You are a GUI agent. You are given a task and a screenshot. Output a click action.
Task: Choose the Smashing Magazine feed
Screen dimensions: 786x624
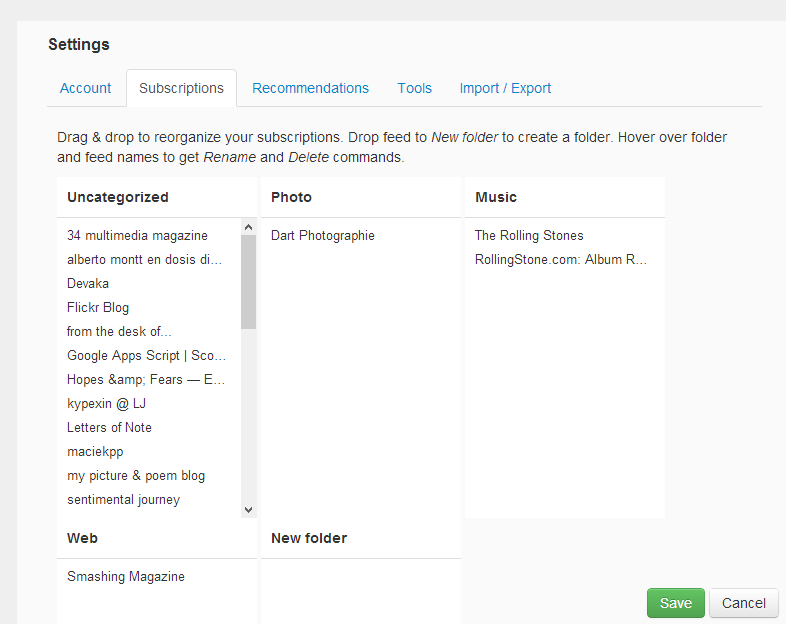(126, 576)
